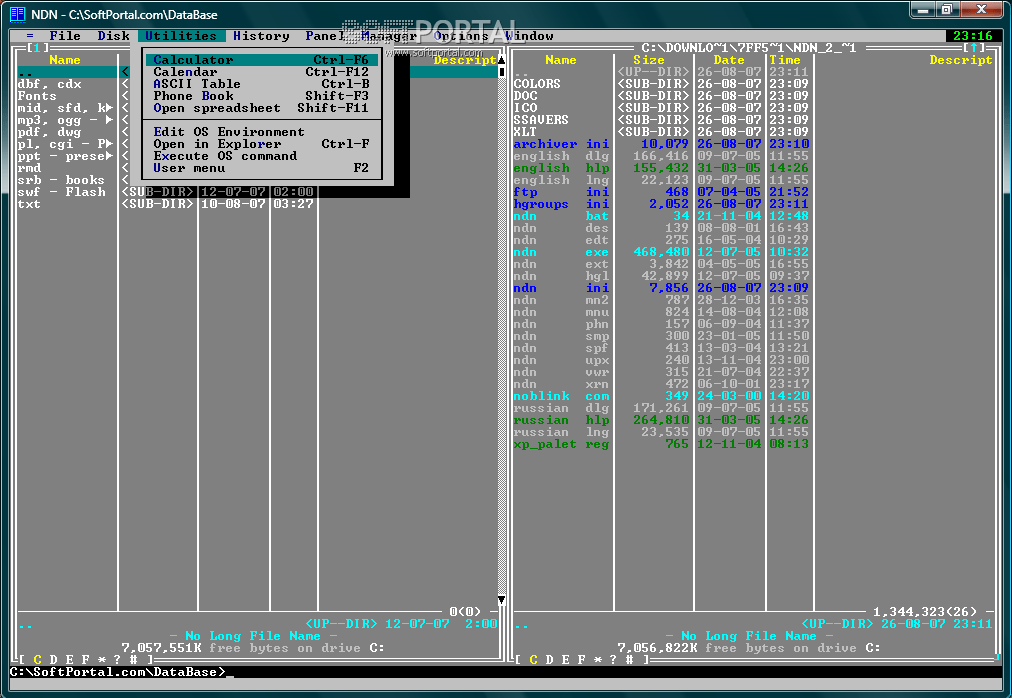This screenshot has width=1012, height=698.
Task: Click the Date column header in right panel
Action: (729, 60)
